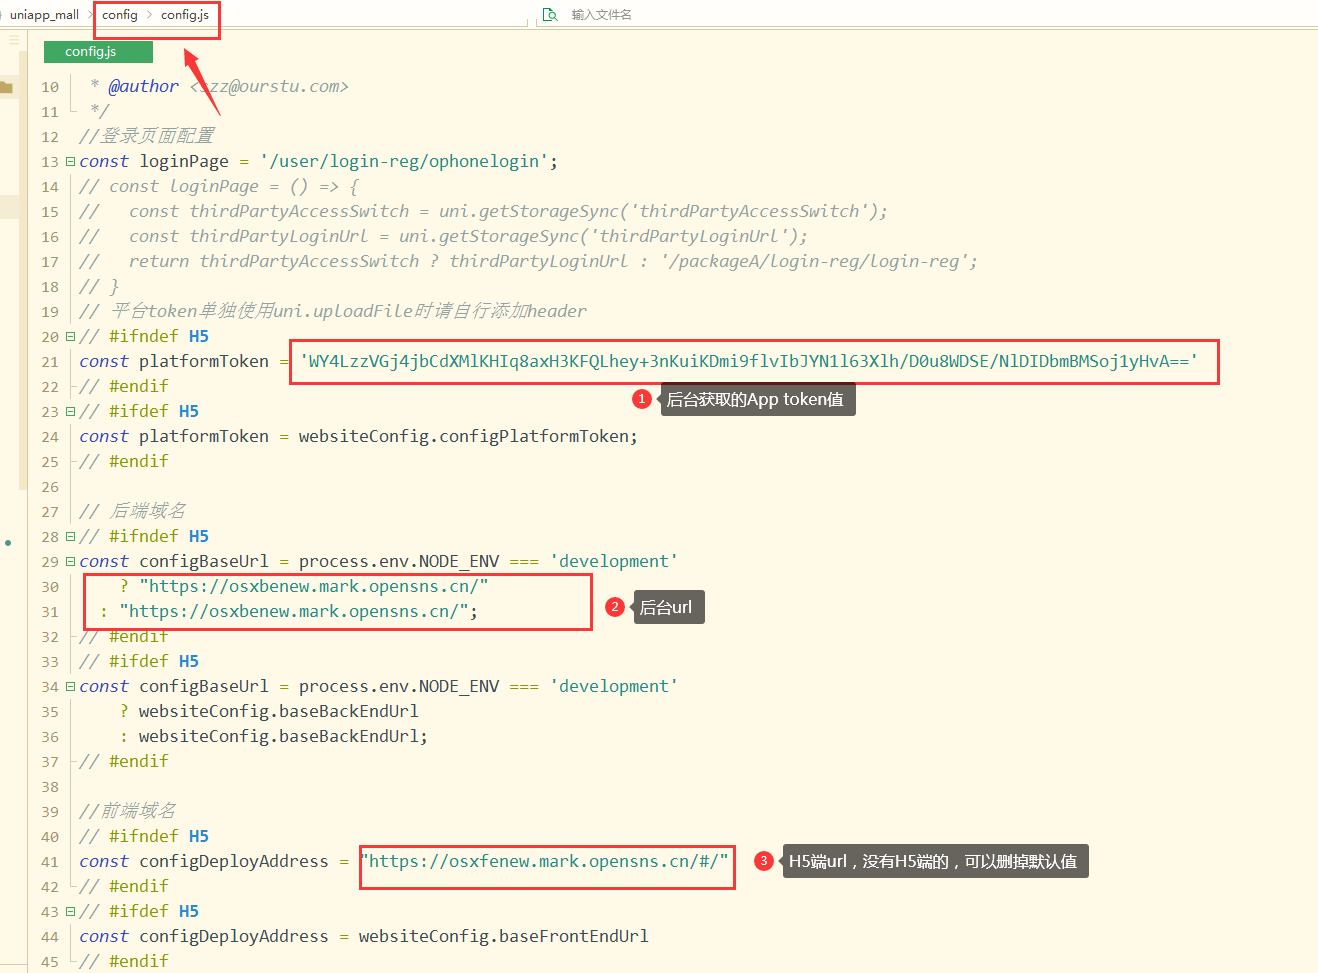Collapse the code fold at line 28
The image size is (1318, 973).
point(70,536)
